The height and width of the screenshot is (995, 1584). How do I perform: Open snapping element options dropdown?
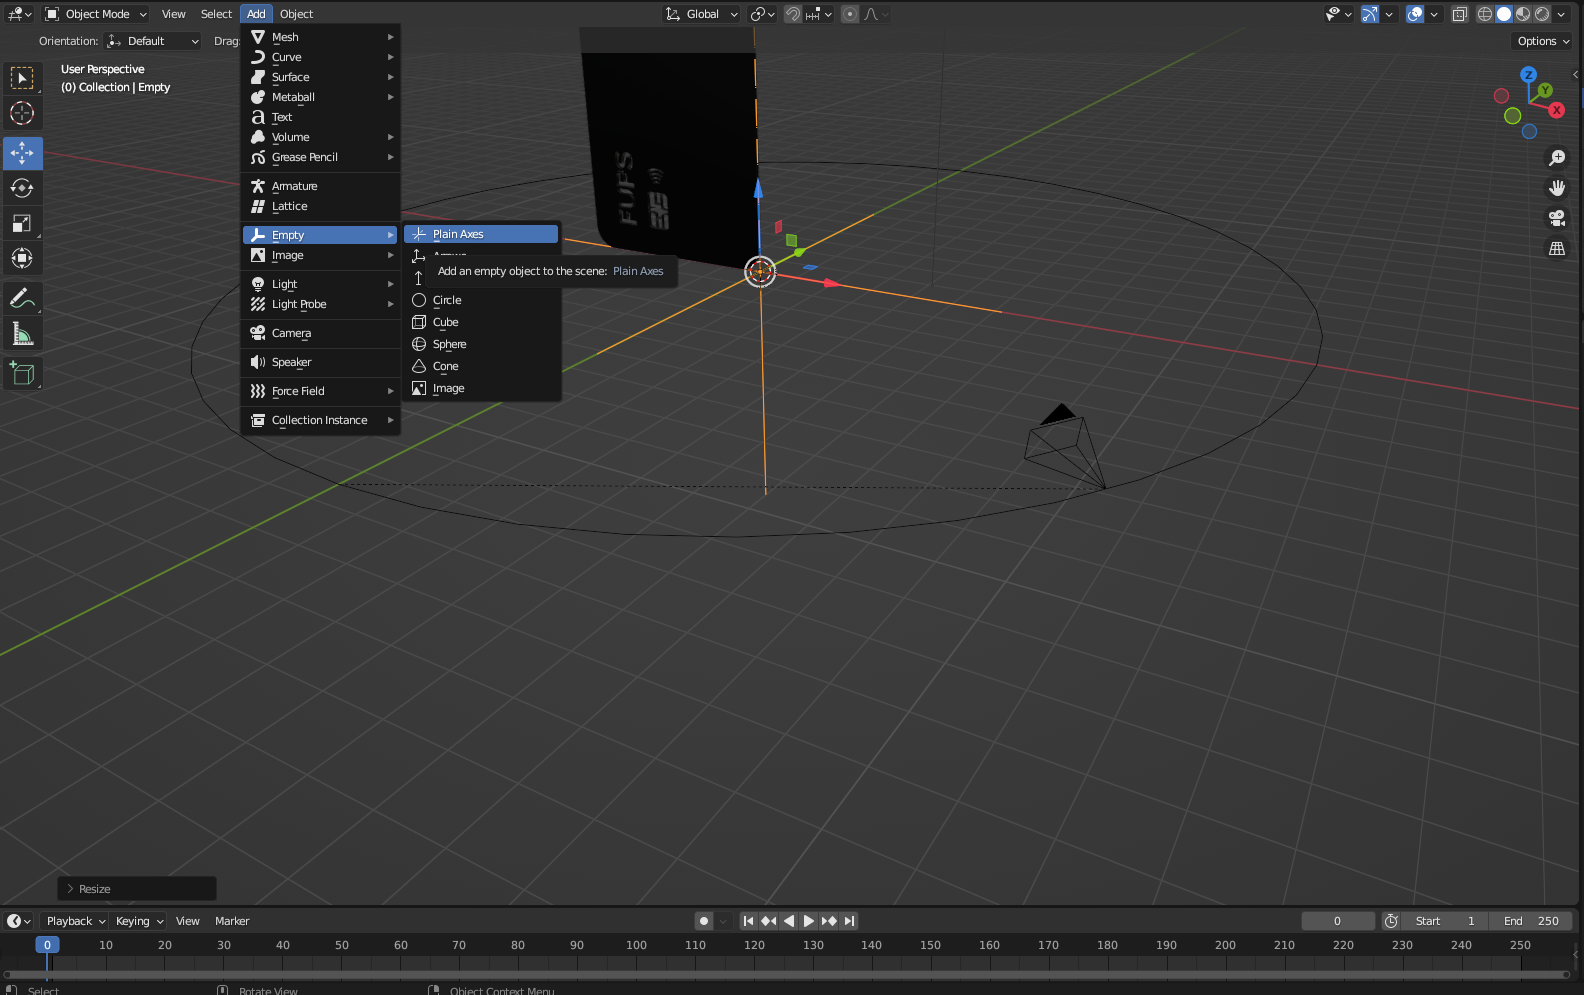[819, 14]
